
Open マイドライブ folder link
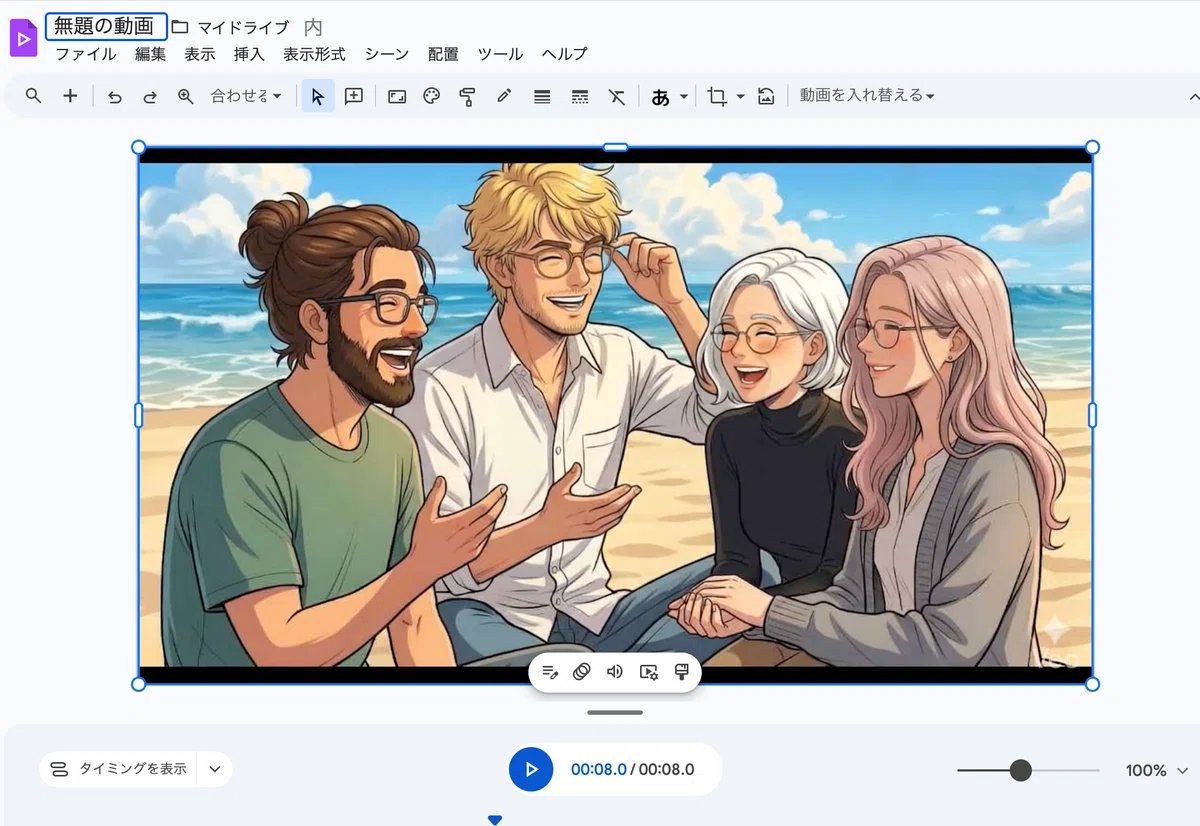[243, 27]
